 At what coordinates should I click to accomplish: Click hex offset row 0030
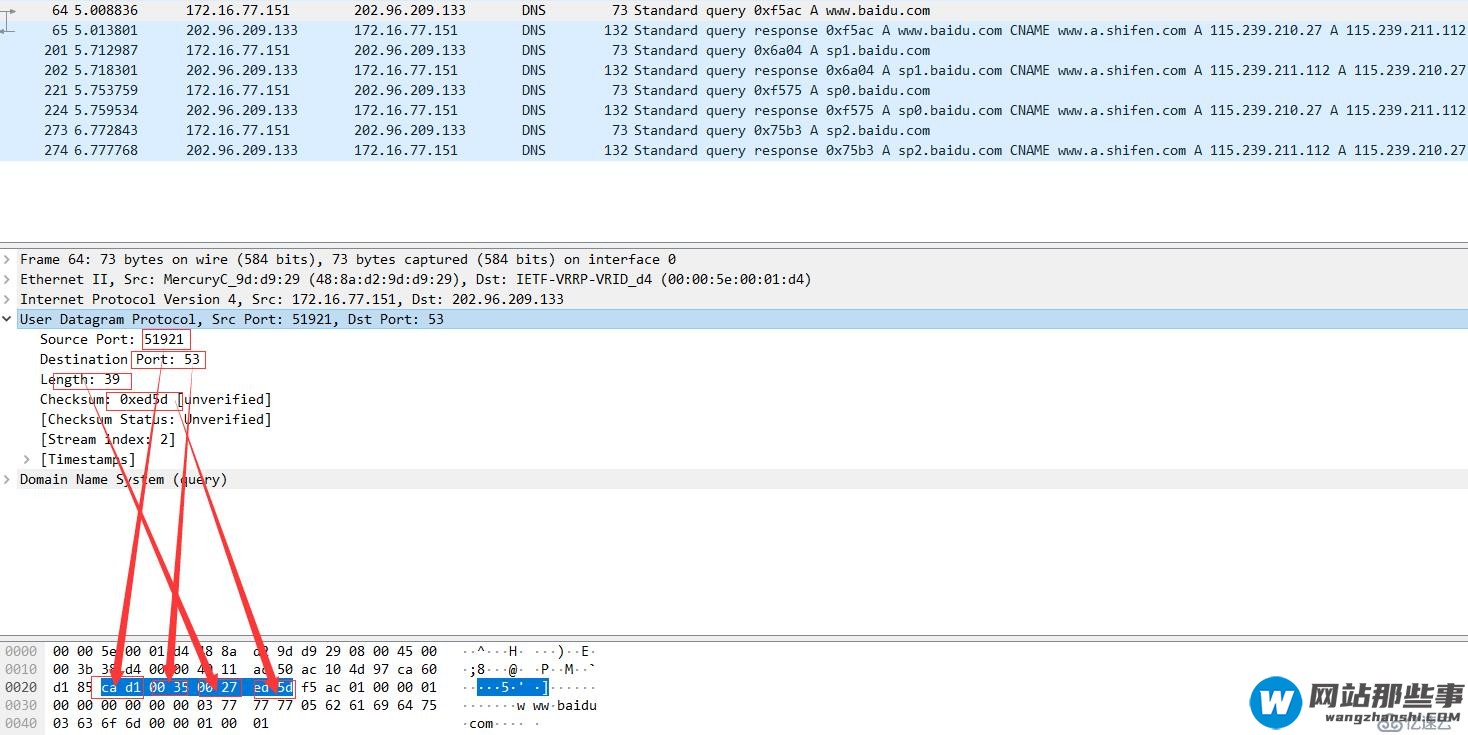[x=21, y=705]
